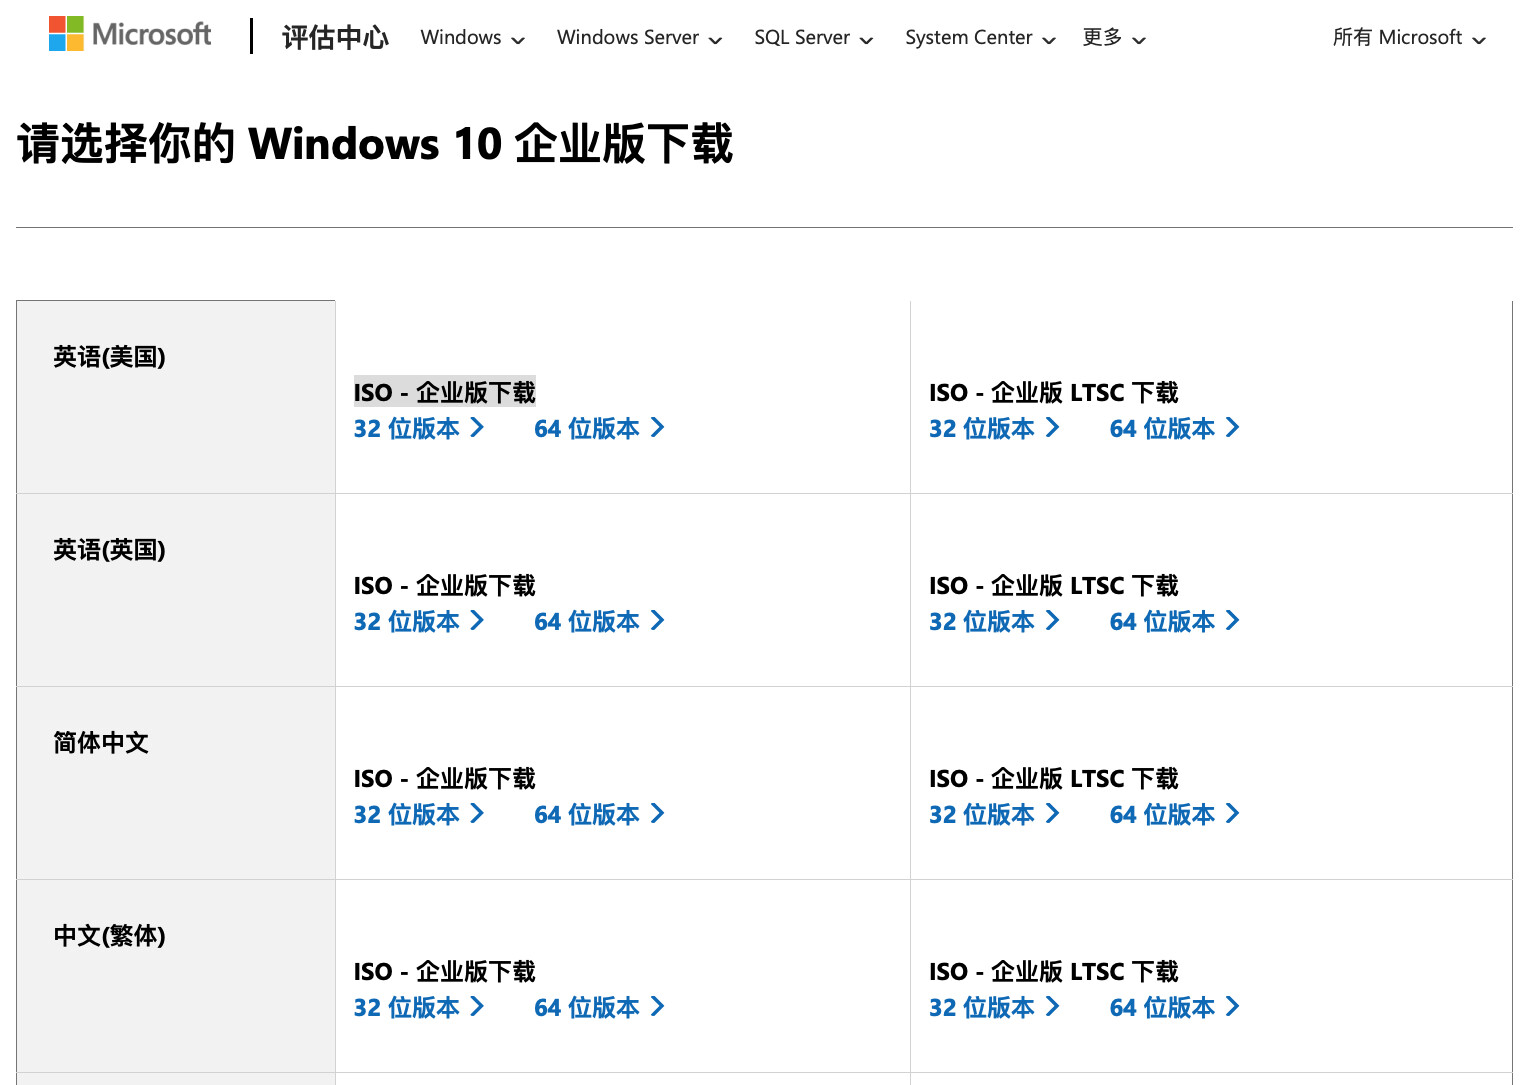Screen dimensions: 1522x1085
Task: Click ISO - 企业版下载 label in 中文(繁体) row
Action: (444, 971)
